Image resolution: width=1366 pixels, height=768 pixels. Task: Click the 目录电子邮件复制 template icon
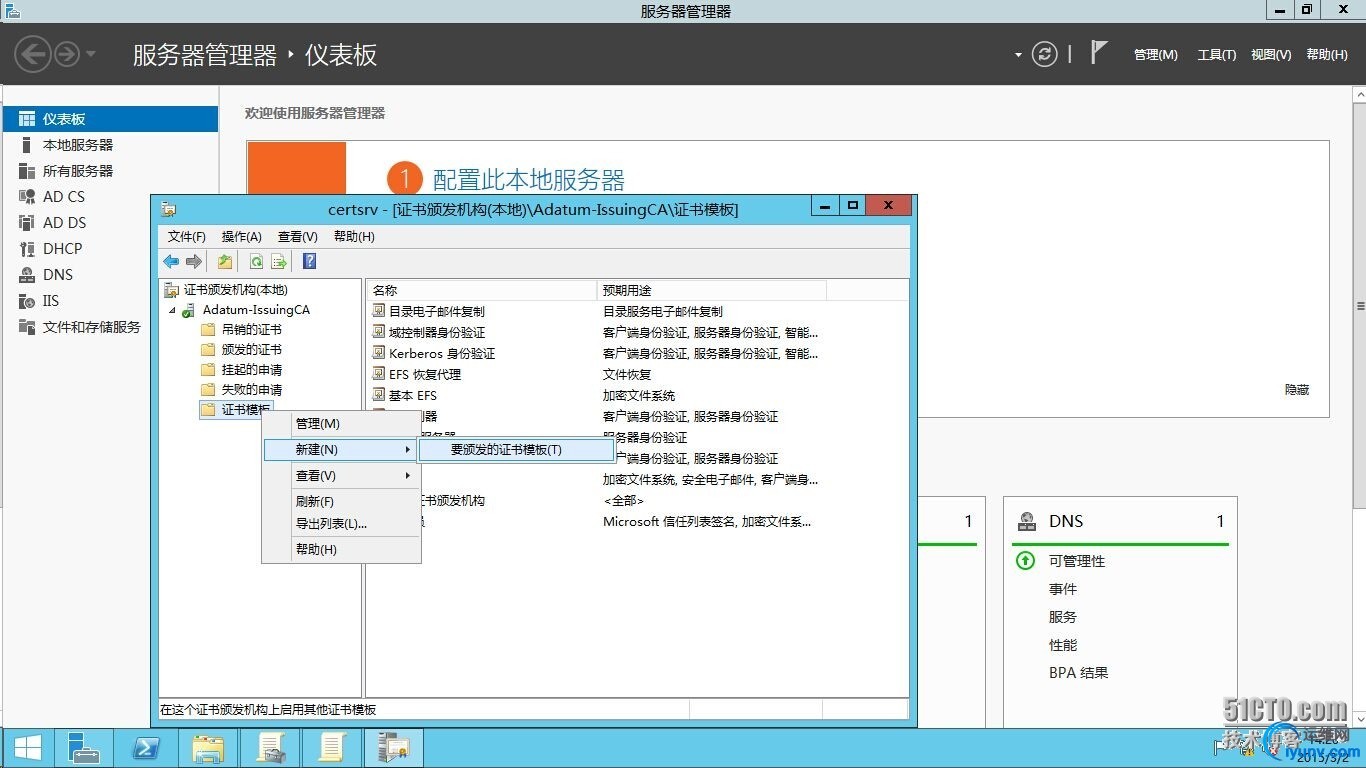coord(379,311)
